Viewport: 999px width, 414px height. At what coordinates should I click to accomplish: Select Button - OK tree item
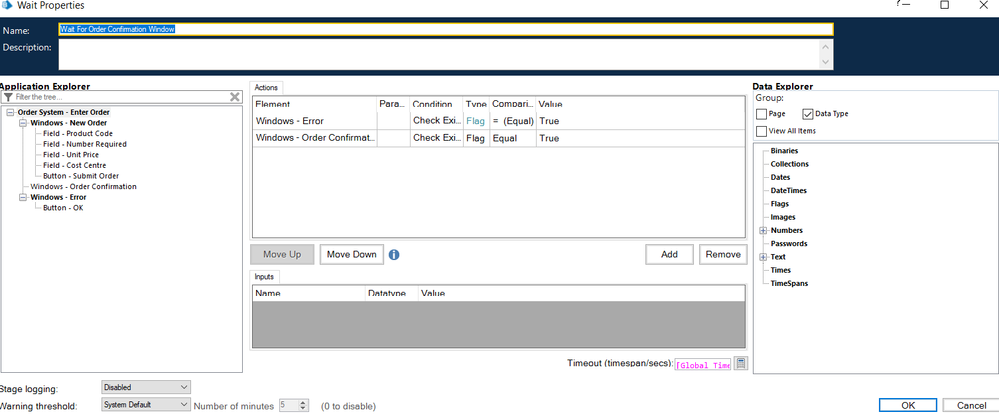pyautogui.click(x=63, y=208)
